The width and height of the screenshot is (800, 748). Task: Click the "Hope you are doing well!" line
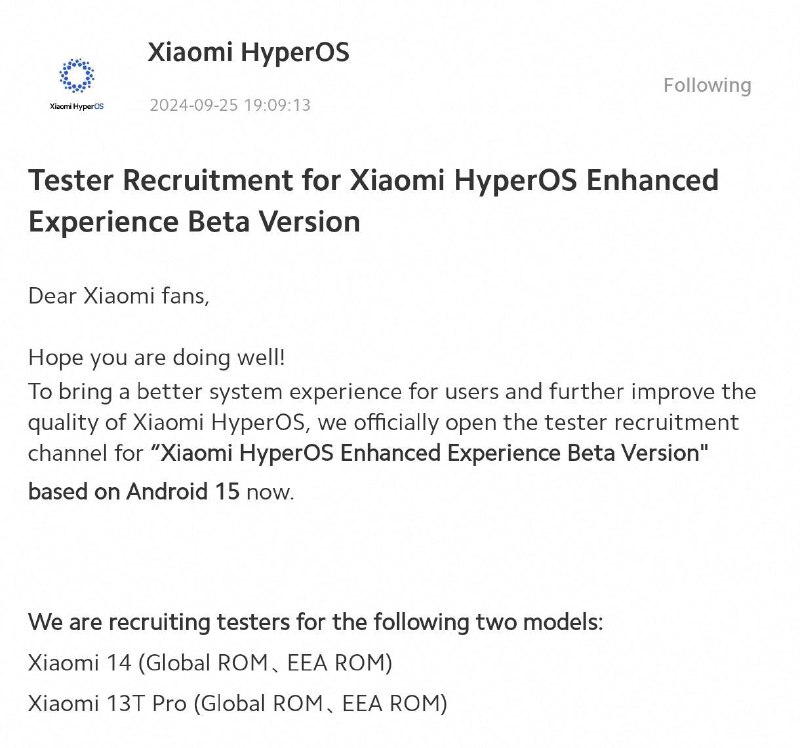coord(157,357)
